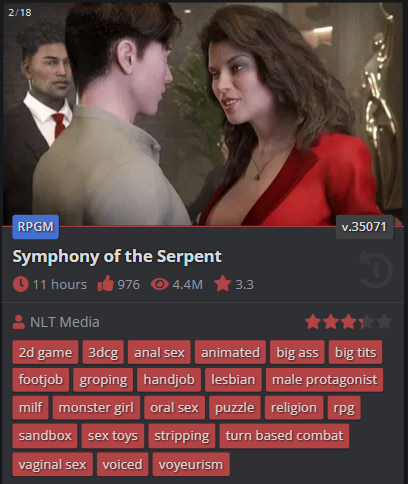Screen dimensions: 408x484
Task: Pick the sandbox tag
Action: [x=45, y=436]
